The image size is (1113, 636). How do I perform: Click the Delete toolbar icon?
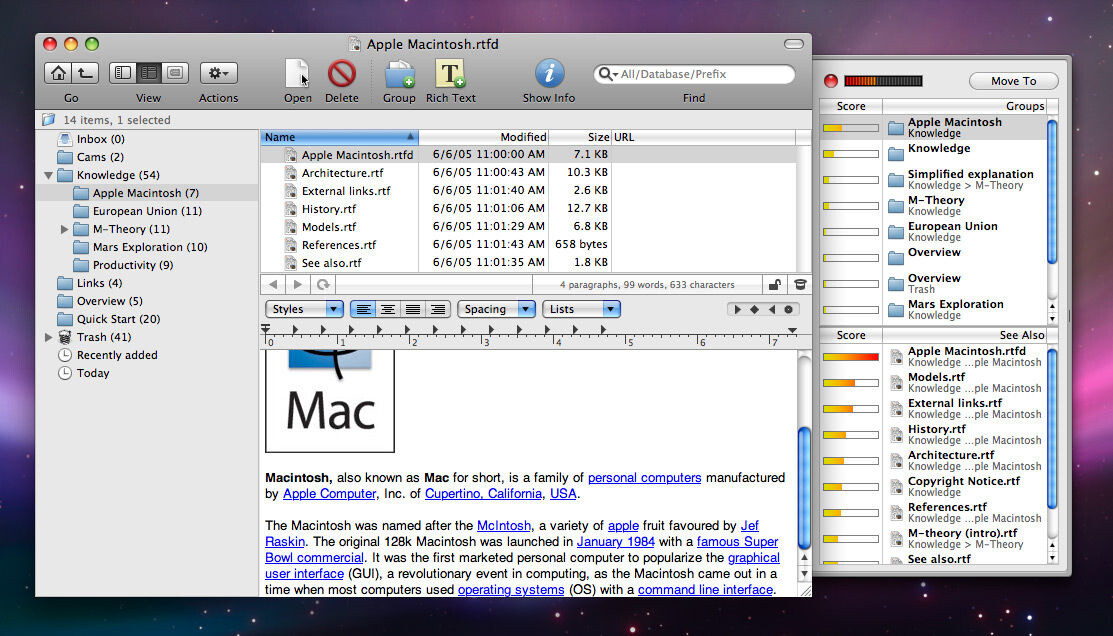tap(341, 74)
